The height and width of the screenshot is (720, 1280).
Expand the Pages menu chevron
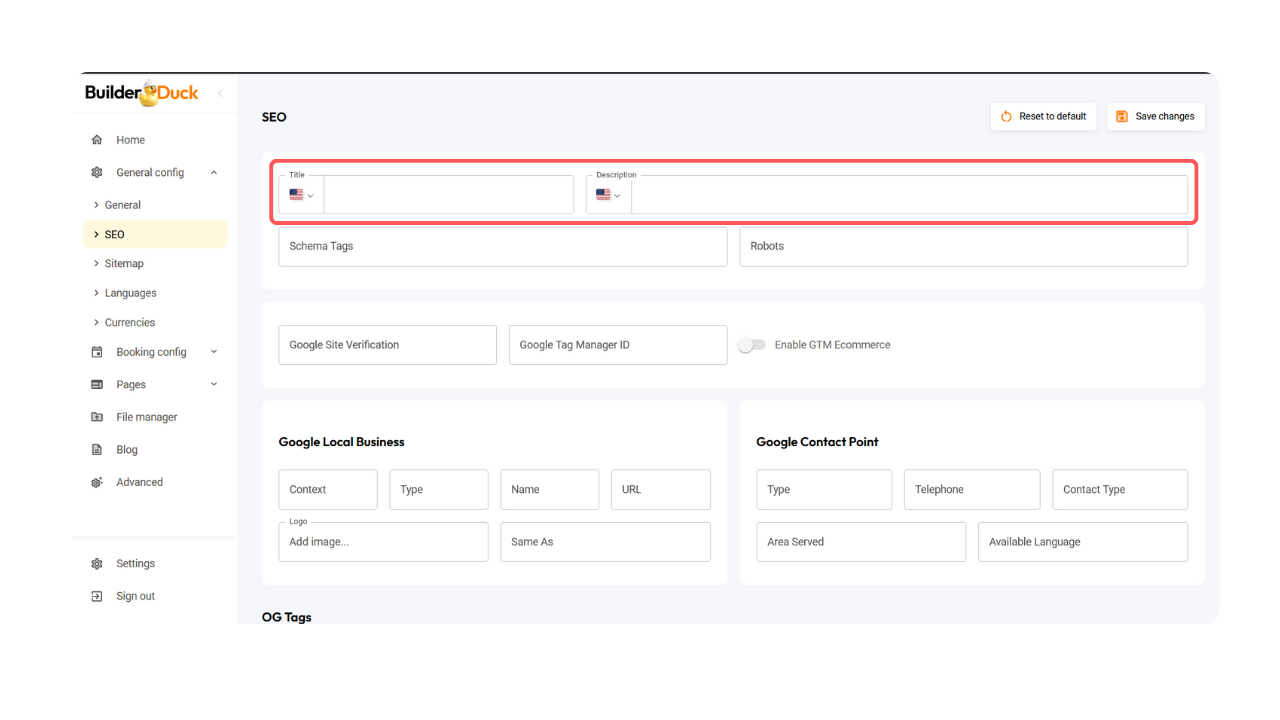click(x=214, y=385)
